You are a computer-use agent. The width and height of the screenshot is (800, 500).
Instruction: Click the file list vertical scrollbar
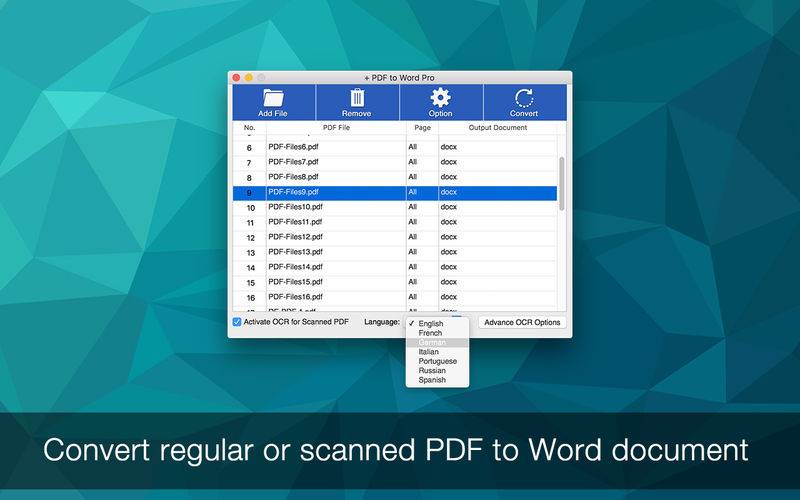[x=561, y=183]
